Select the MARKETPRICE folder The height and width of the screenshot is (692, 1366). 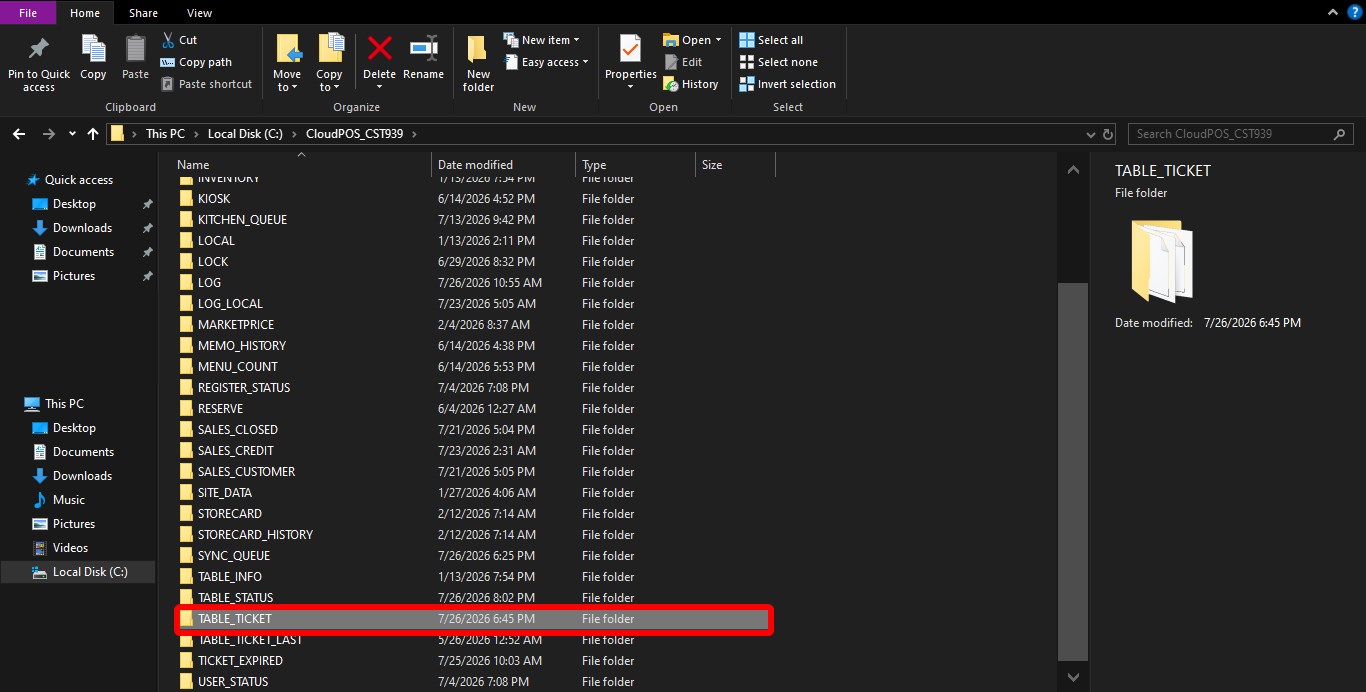(x=236, y=325)
